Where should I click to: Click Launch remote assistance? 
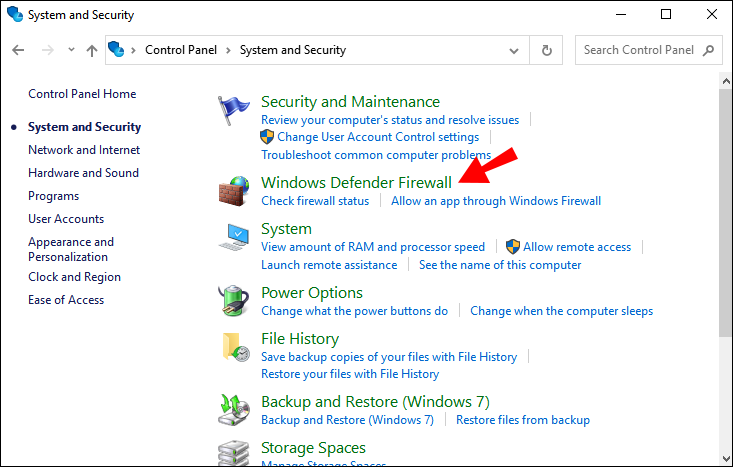click(x=329, y=265)
